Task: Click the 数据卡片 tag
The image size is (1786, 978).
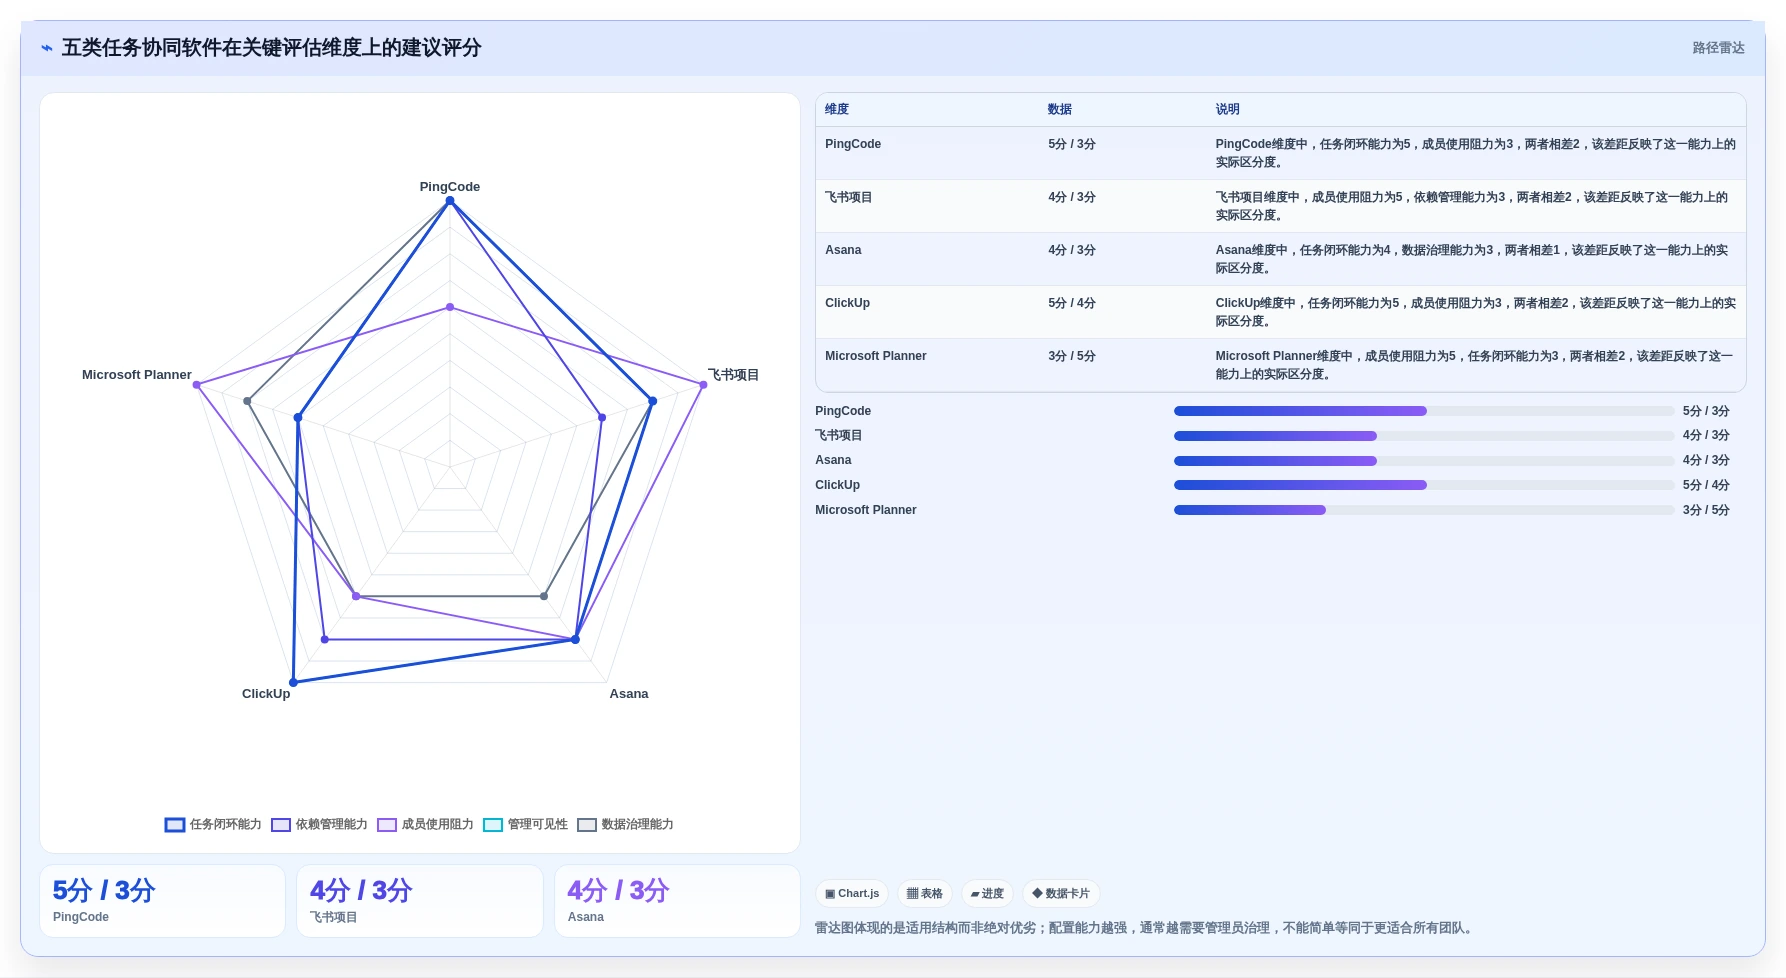Action: click(1061, 894)
